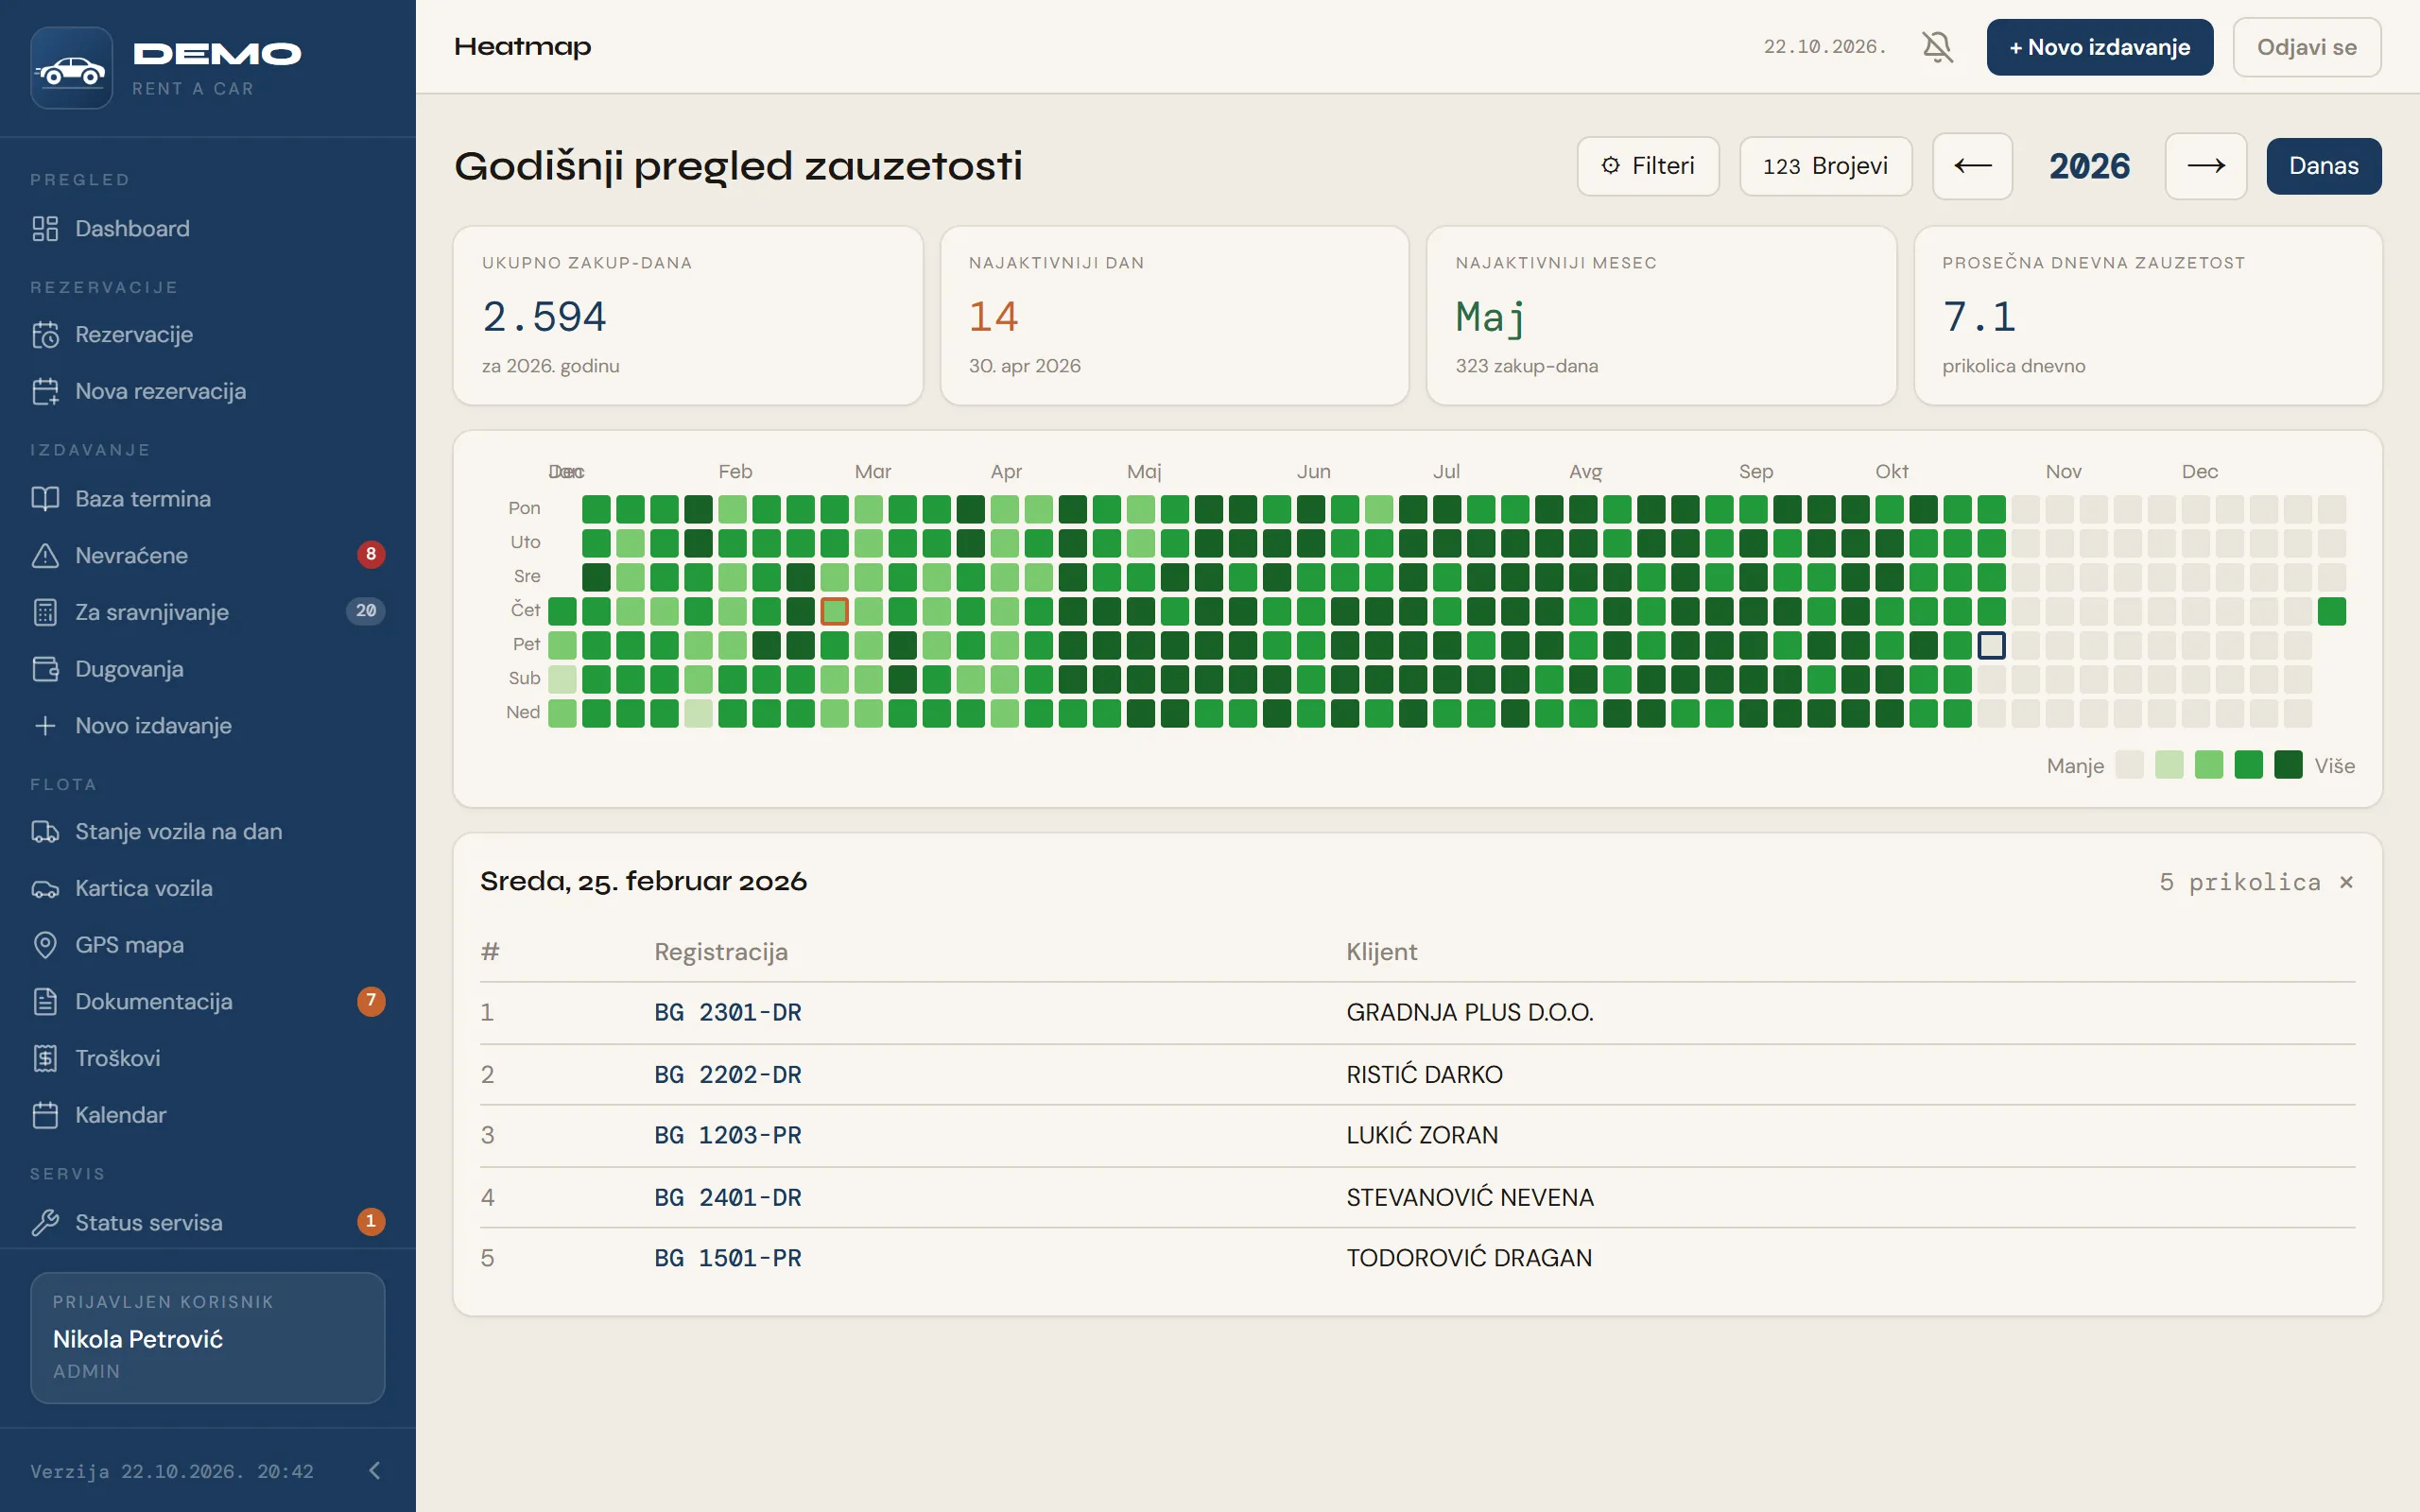
Task: Select Rezervacije menu item
Action: point(208,335)
